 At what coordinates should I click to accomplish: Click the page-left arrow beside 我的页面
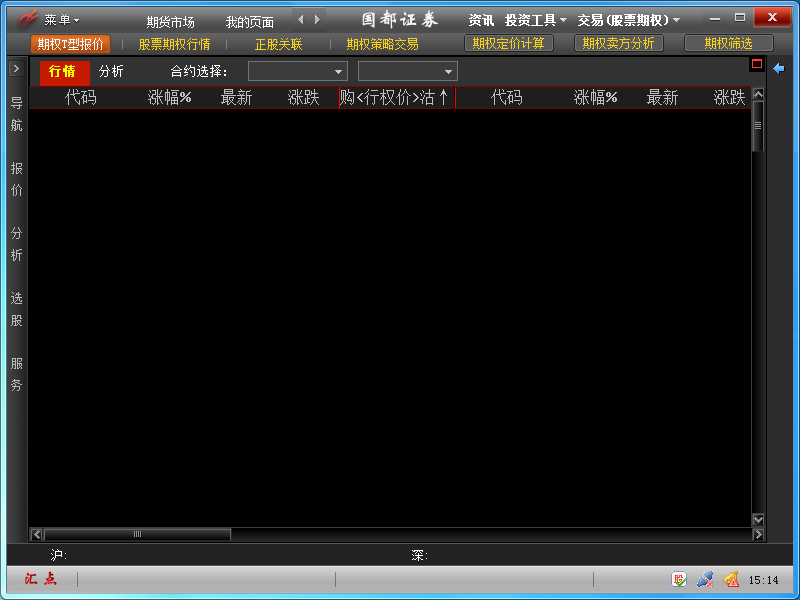point(300,20)
